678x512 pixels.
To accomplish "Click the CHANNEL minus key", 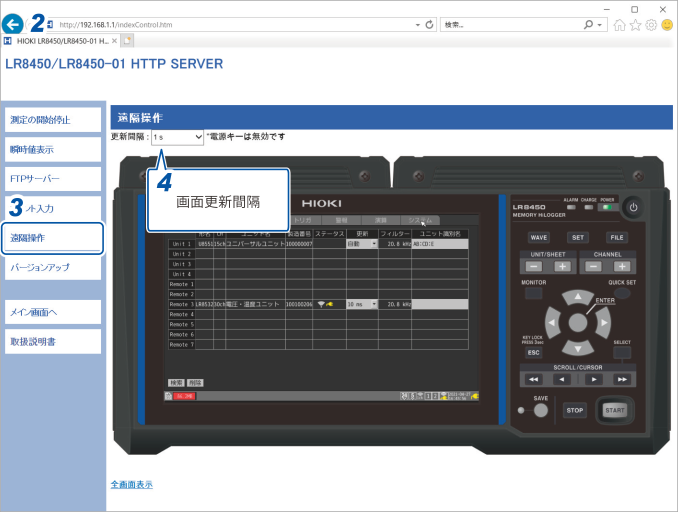I will point(593,266).
